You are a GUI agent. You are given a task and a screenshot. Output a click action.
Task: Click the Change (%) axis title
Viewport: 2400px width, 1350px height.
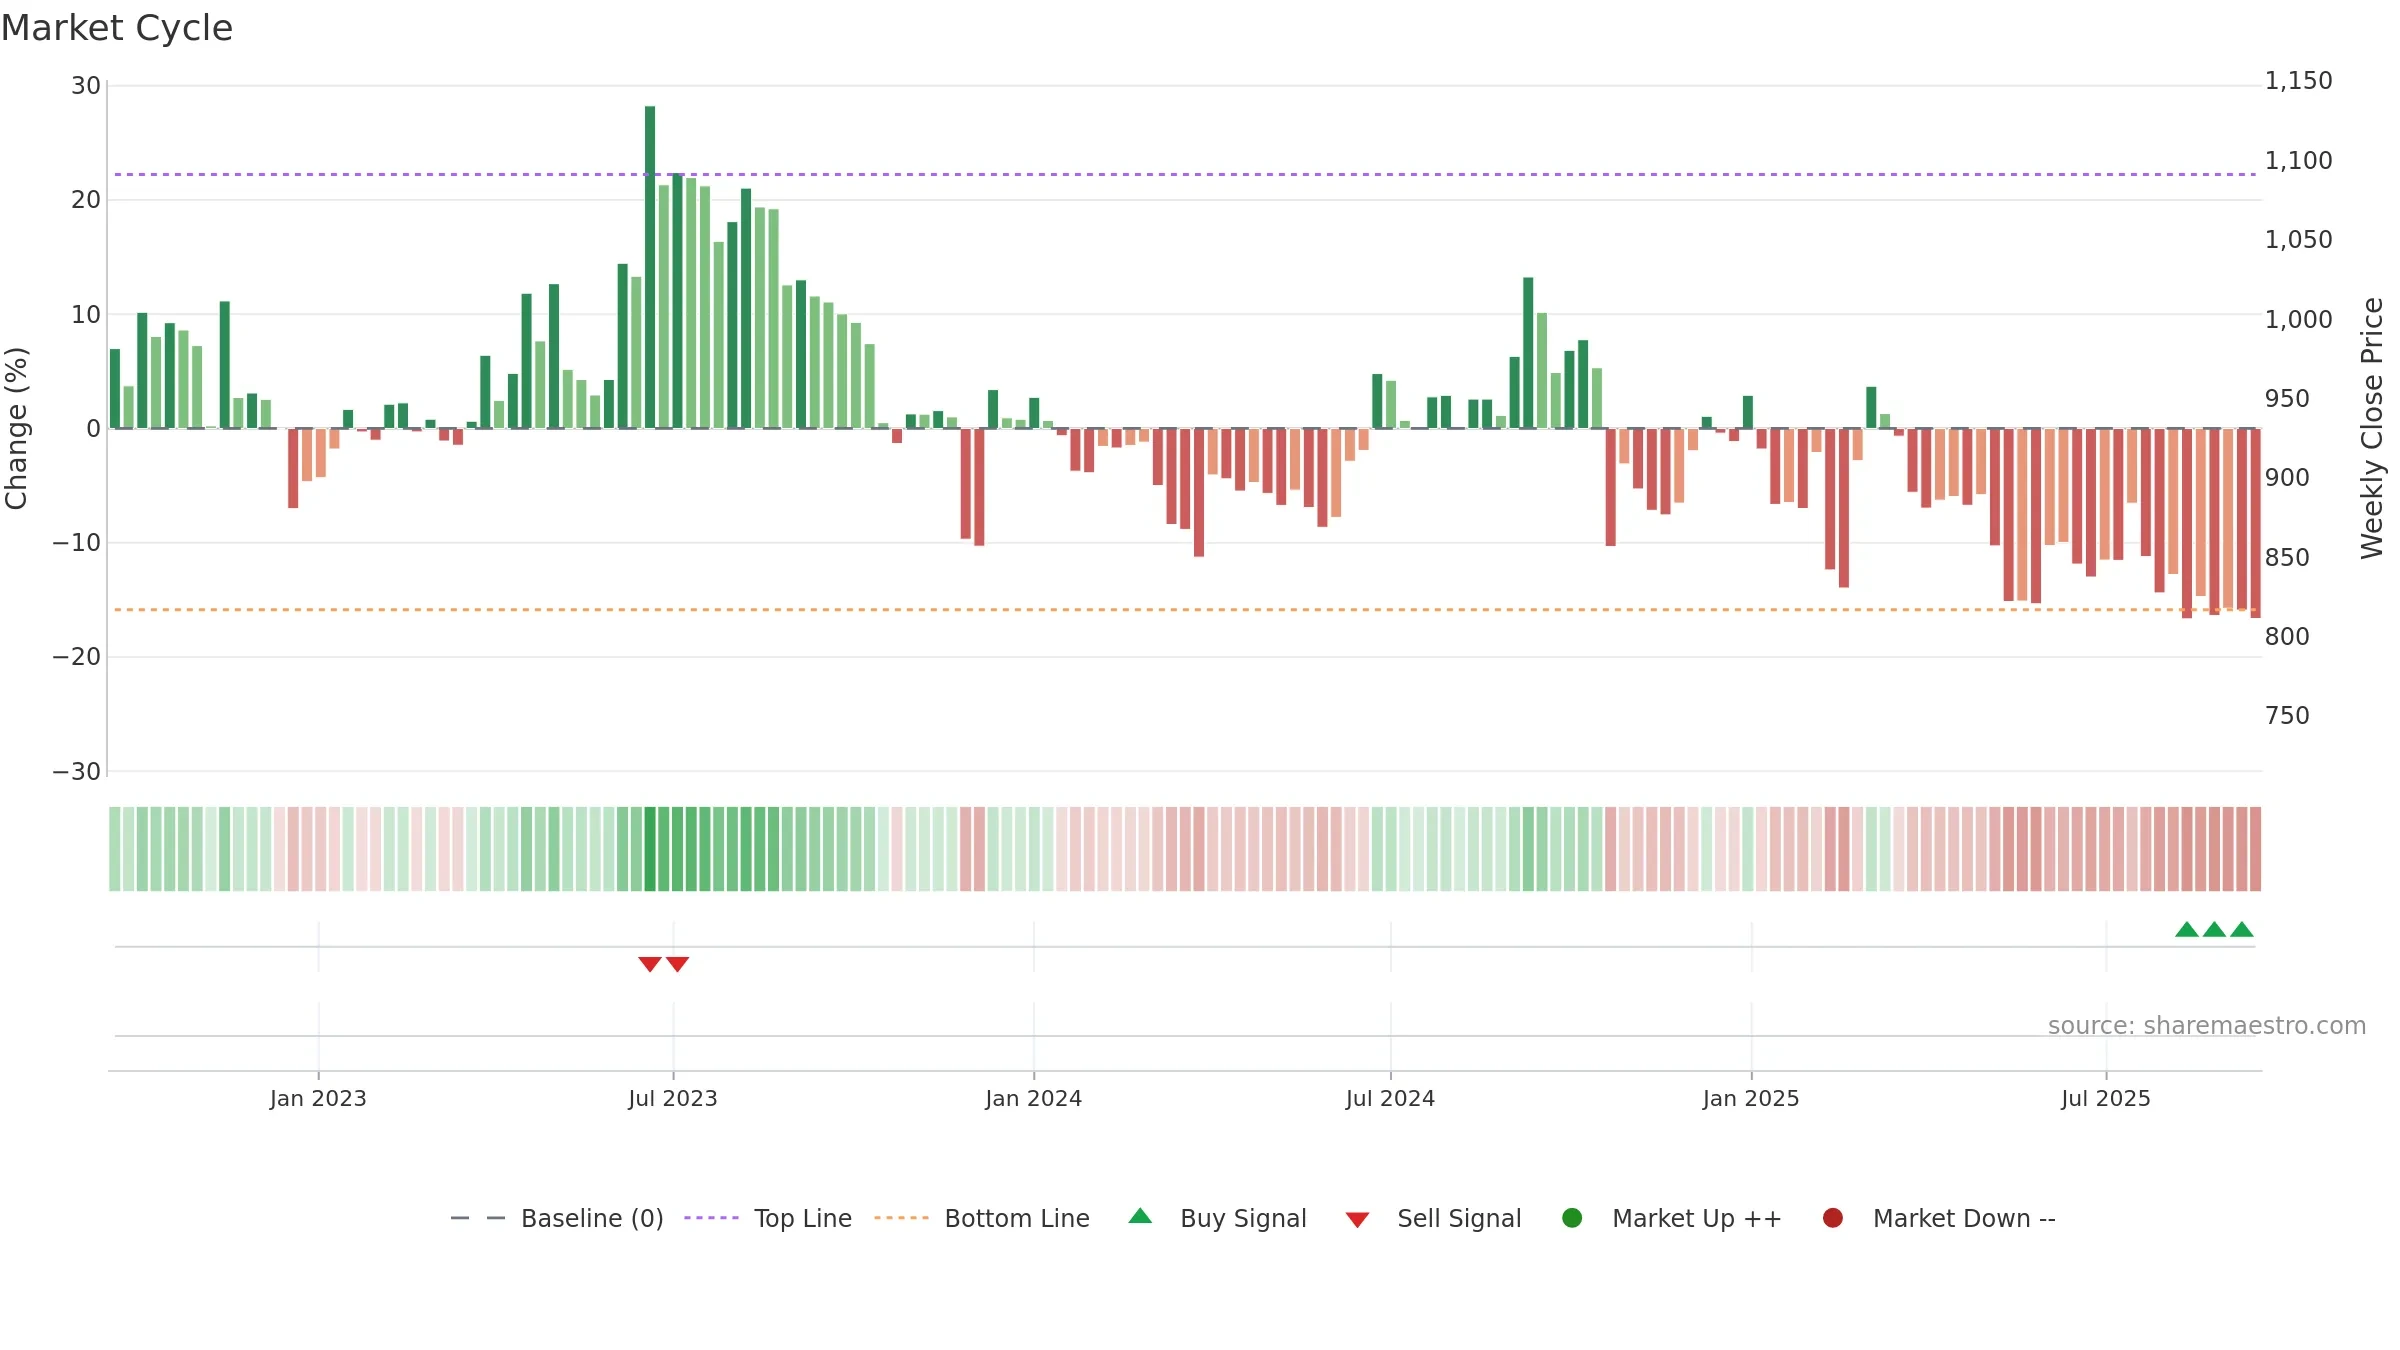tap(16, 428)
